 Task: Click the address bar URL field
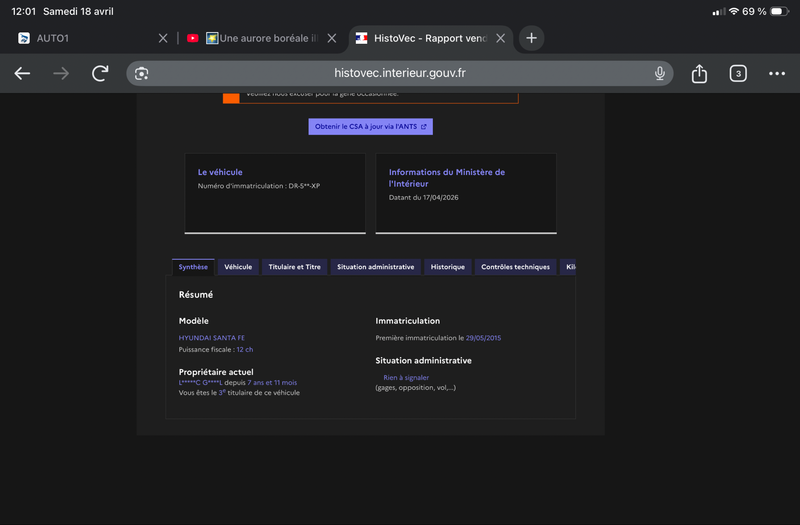click(x=399, y=73)
